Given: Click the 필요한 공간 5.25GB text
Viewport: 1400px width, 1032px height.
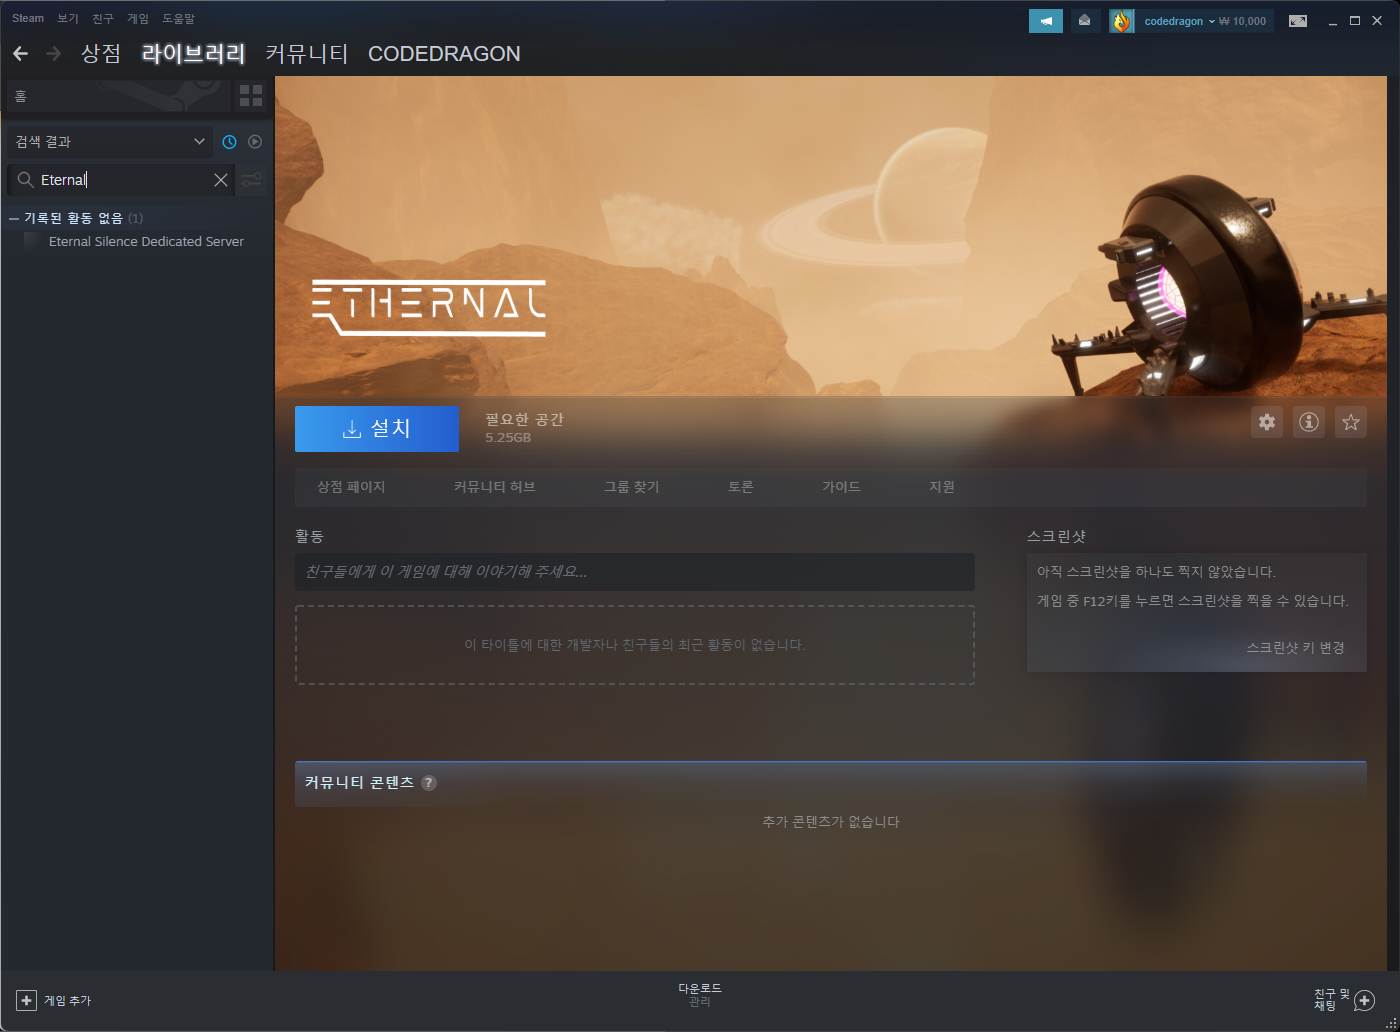Looking at the screenshot, I should pyautogui.click(x=524, y=428).
